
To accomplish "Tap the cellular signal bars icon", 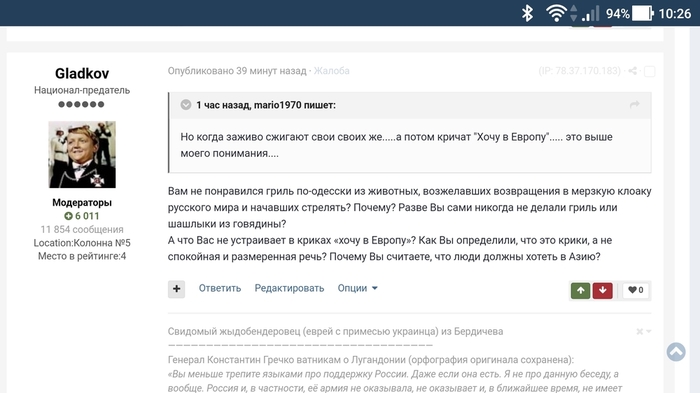I will click(x=590, y=14).
